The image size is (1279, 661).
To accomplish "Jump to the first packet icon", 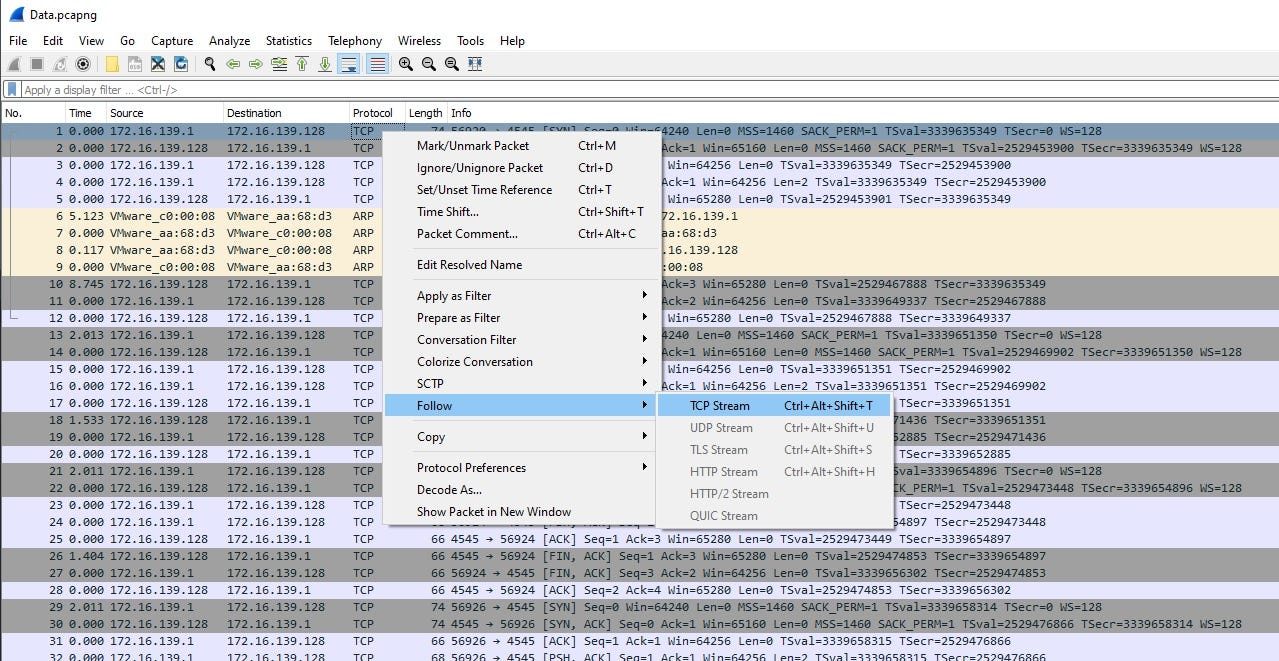I will pos(302,64).
